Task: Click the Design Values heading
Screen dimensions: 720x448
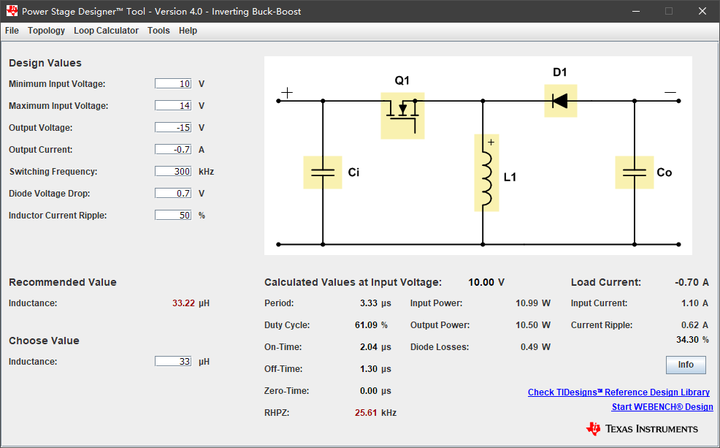Action: (45, 63)
